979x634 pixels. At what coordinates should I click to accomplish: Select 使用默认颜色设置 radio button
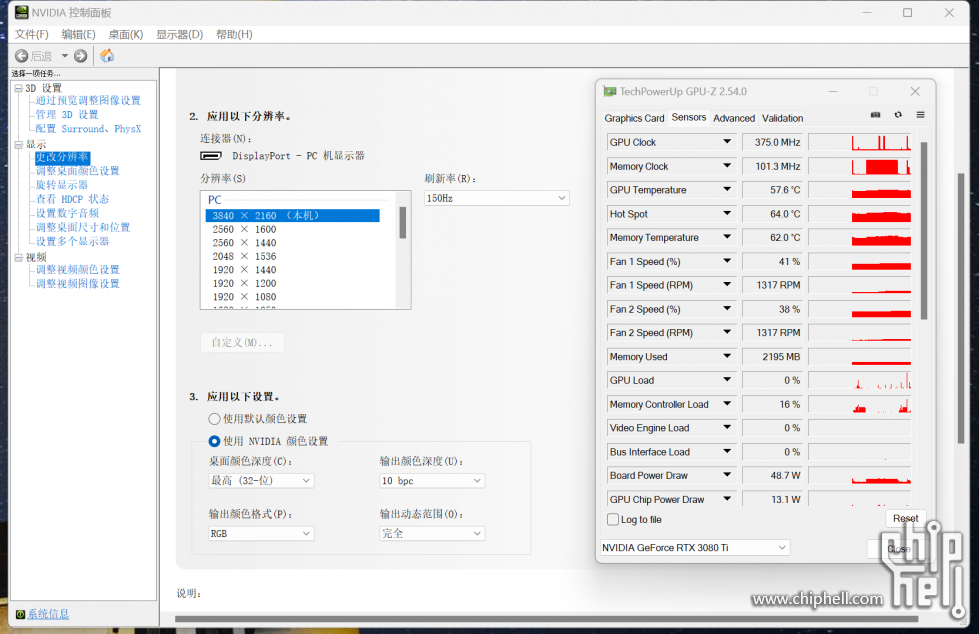point(214,419)
